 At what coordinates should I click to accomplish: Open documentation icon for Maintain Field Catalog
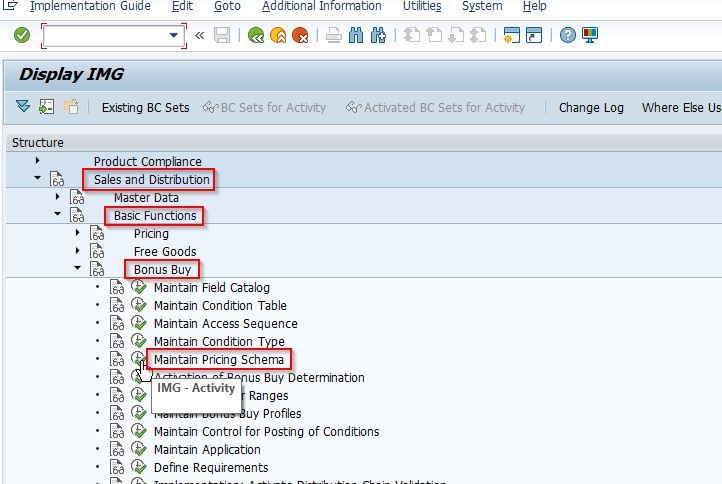click(x=117, y=287)
